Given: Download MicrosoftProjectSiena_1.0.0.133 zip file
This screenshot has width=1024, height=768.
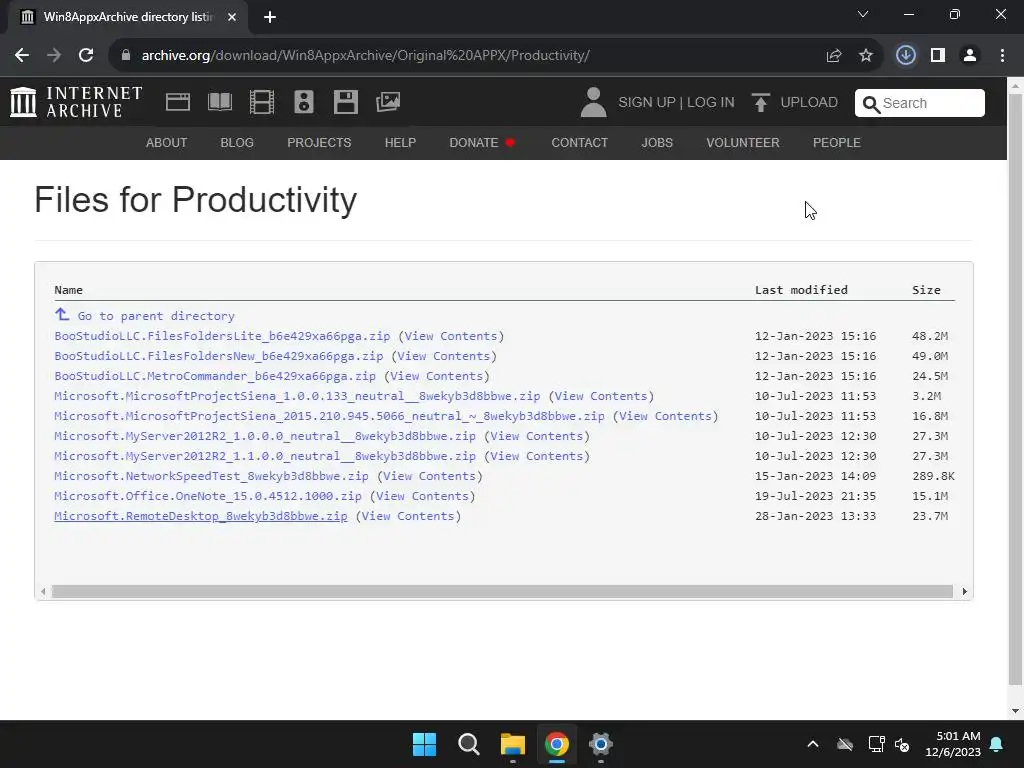Looking at the screenshot, I should 297,396.
